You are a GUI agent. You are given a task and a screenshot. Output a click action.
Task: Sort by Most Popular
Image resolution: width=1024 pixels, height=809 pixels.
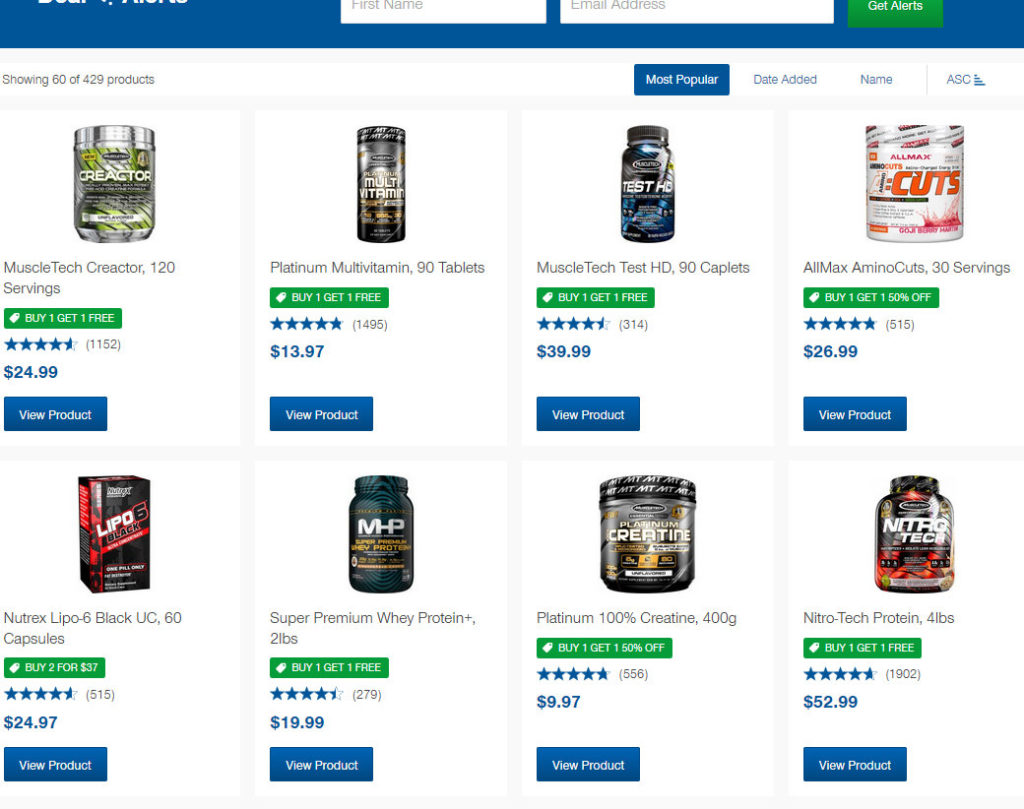pyautogui.click(x=681, y=80)
